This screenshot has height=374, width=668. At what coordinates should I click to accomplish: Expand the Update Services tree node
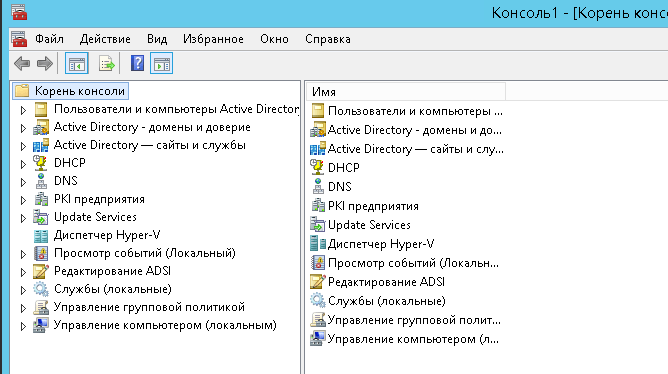(x=23, y=218)
